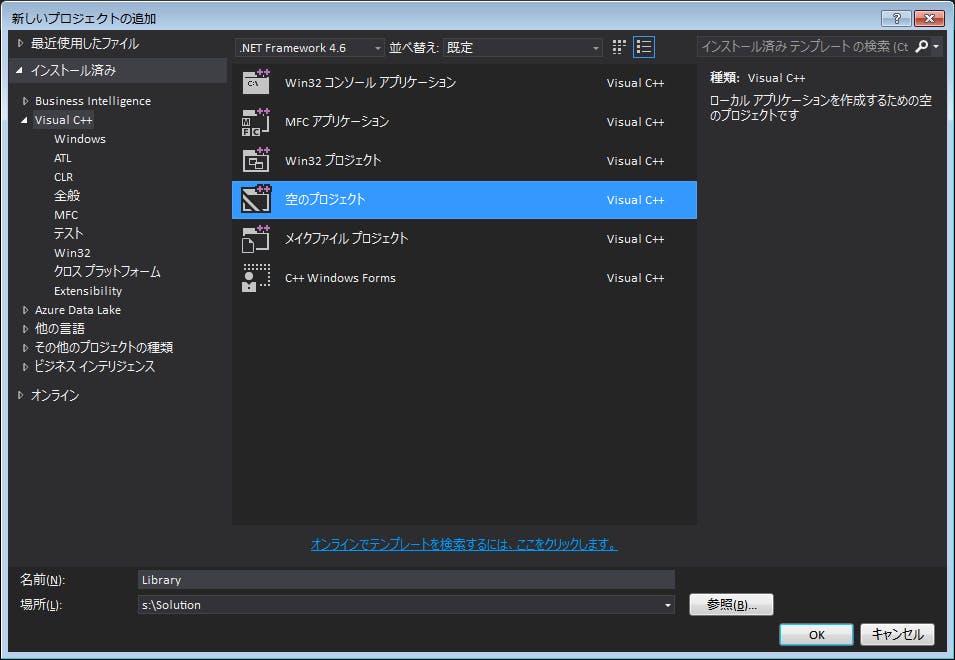This screenshot has width=955, height=660.
Task: Collapse the インストール済み node
Action: coord(19,70)
